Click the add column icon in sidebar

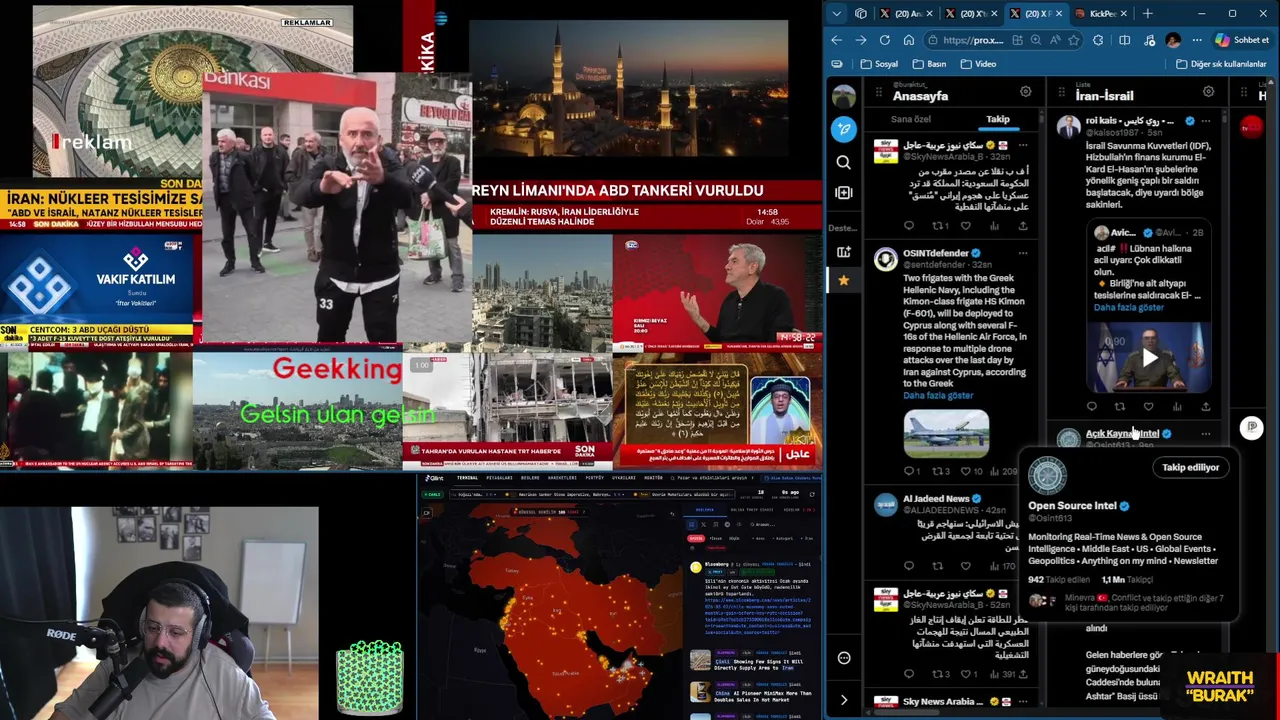click(x=844, y=193)
